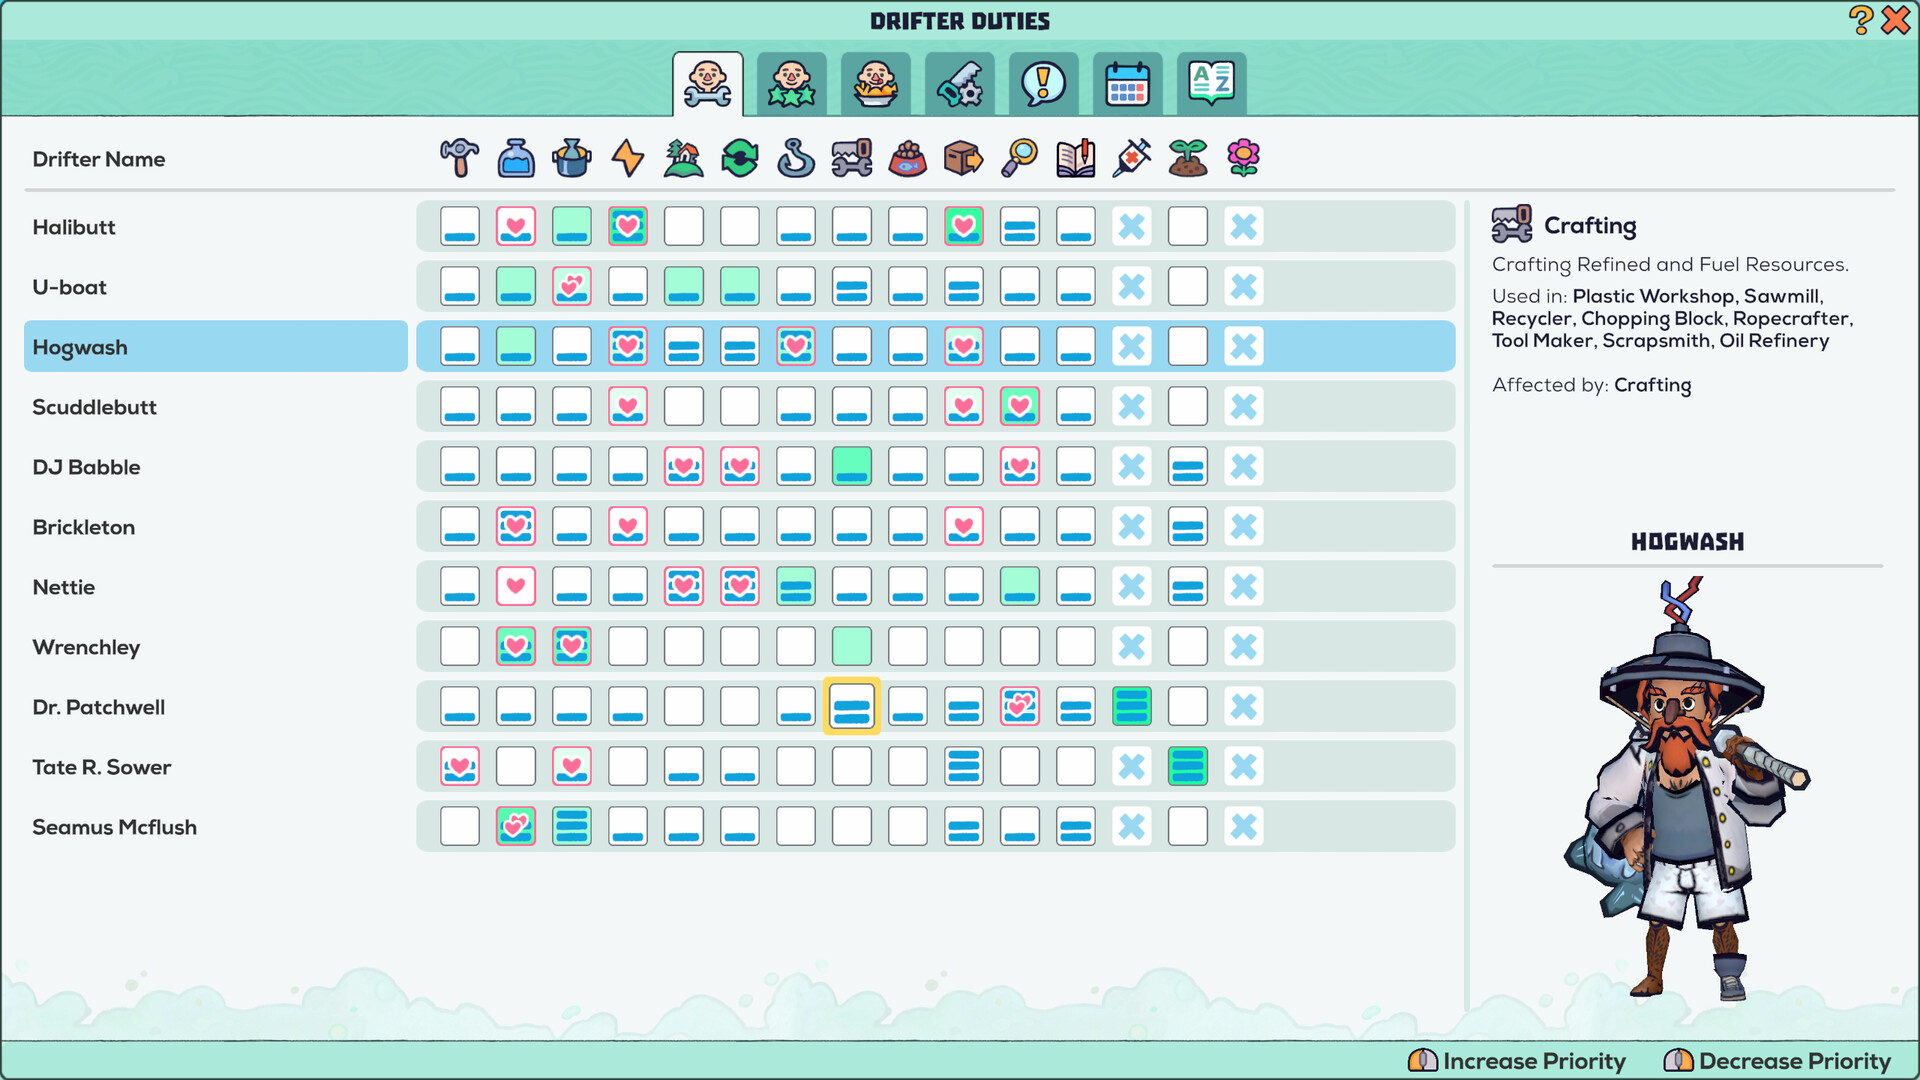This screenshot has width=1920, height=1080.
Task: Click the magnifying glass Research duty icon
Action: [1019, 158]
